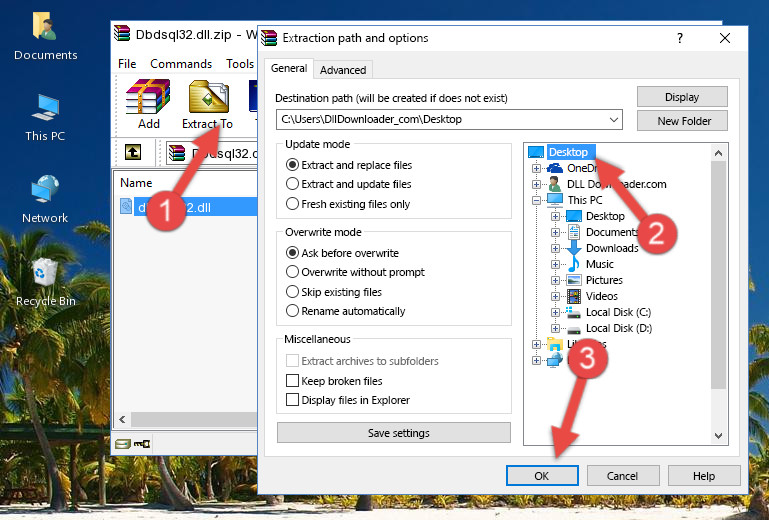Expand the Pictures tree node
Screen dimensions: 769x520
click(x=555, y=281)
